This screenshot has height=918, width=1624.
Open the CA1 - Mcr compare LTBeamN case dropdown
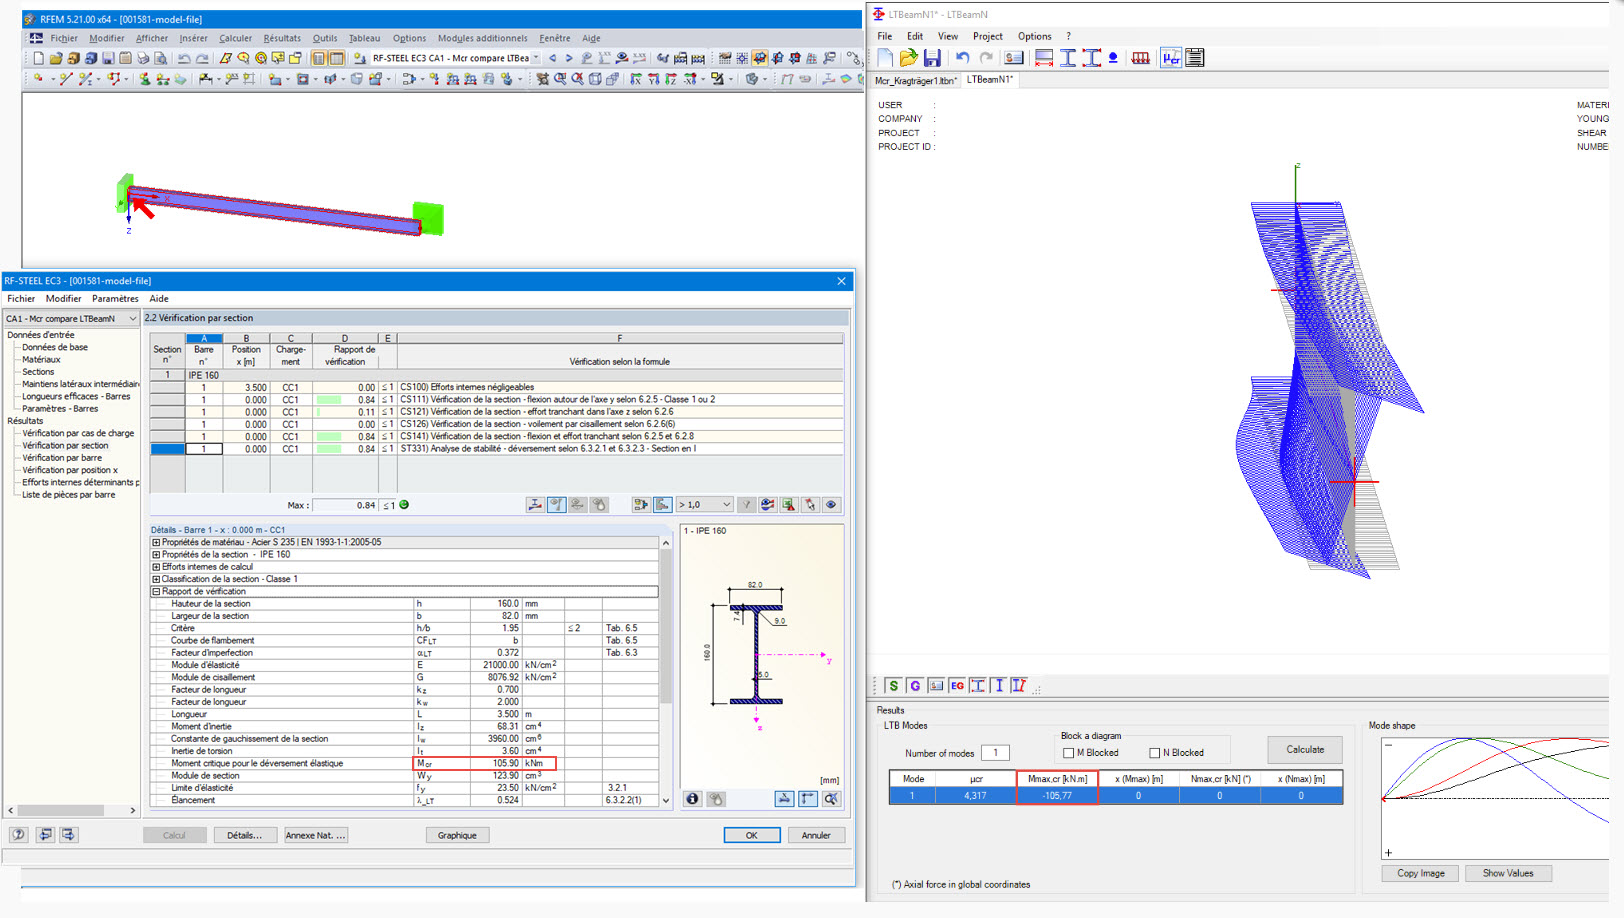(131, 318)
